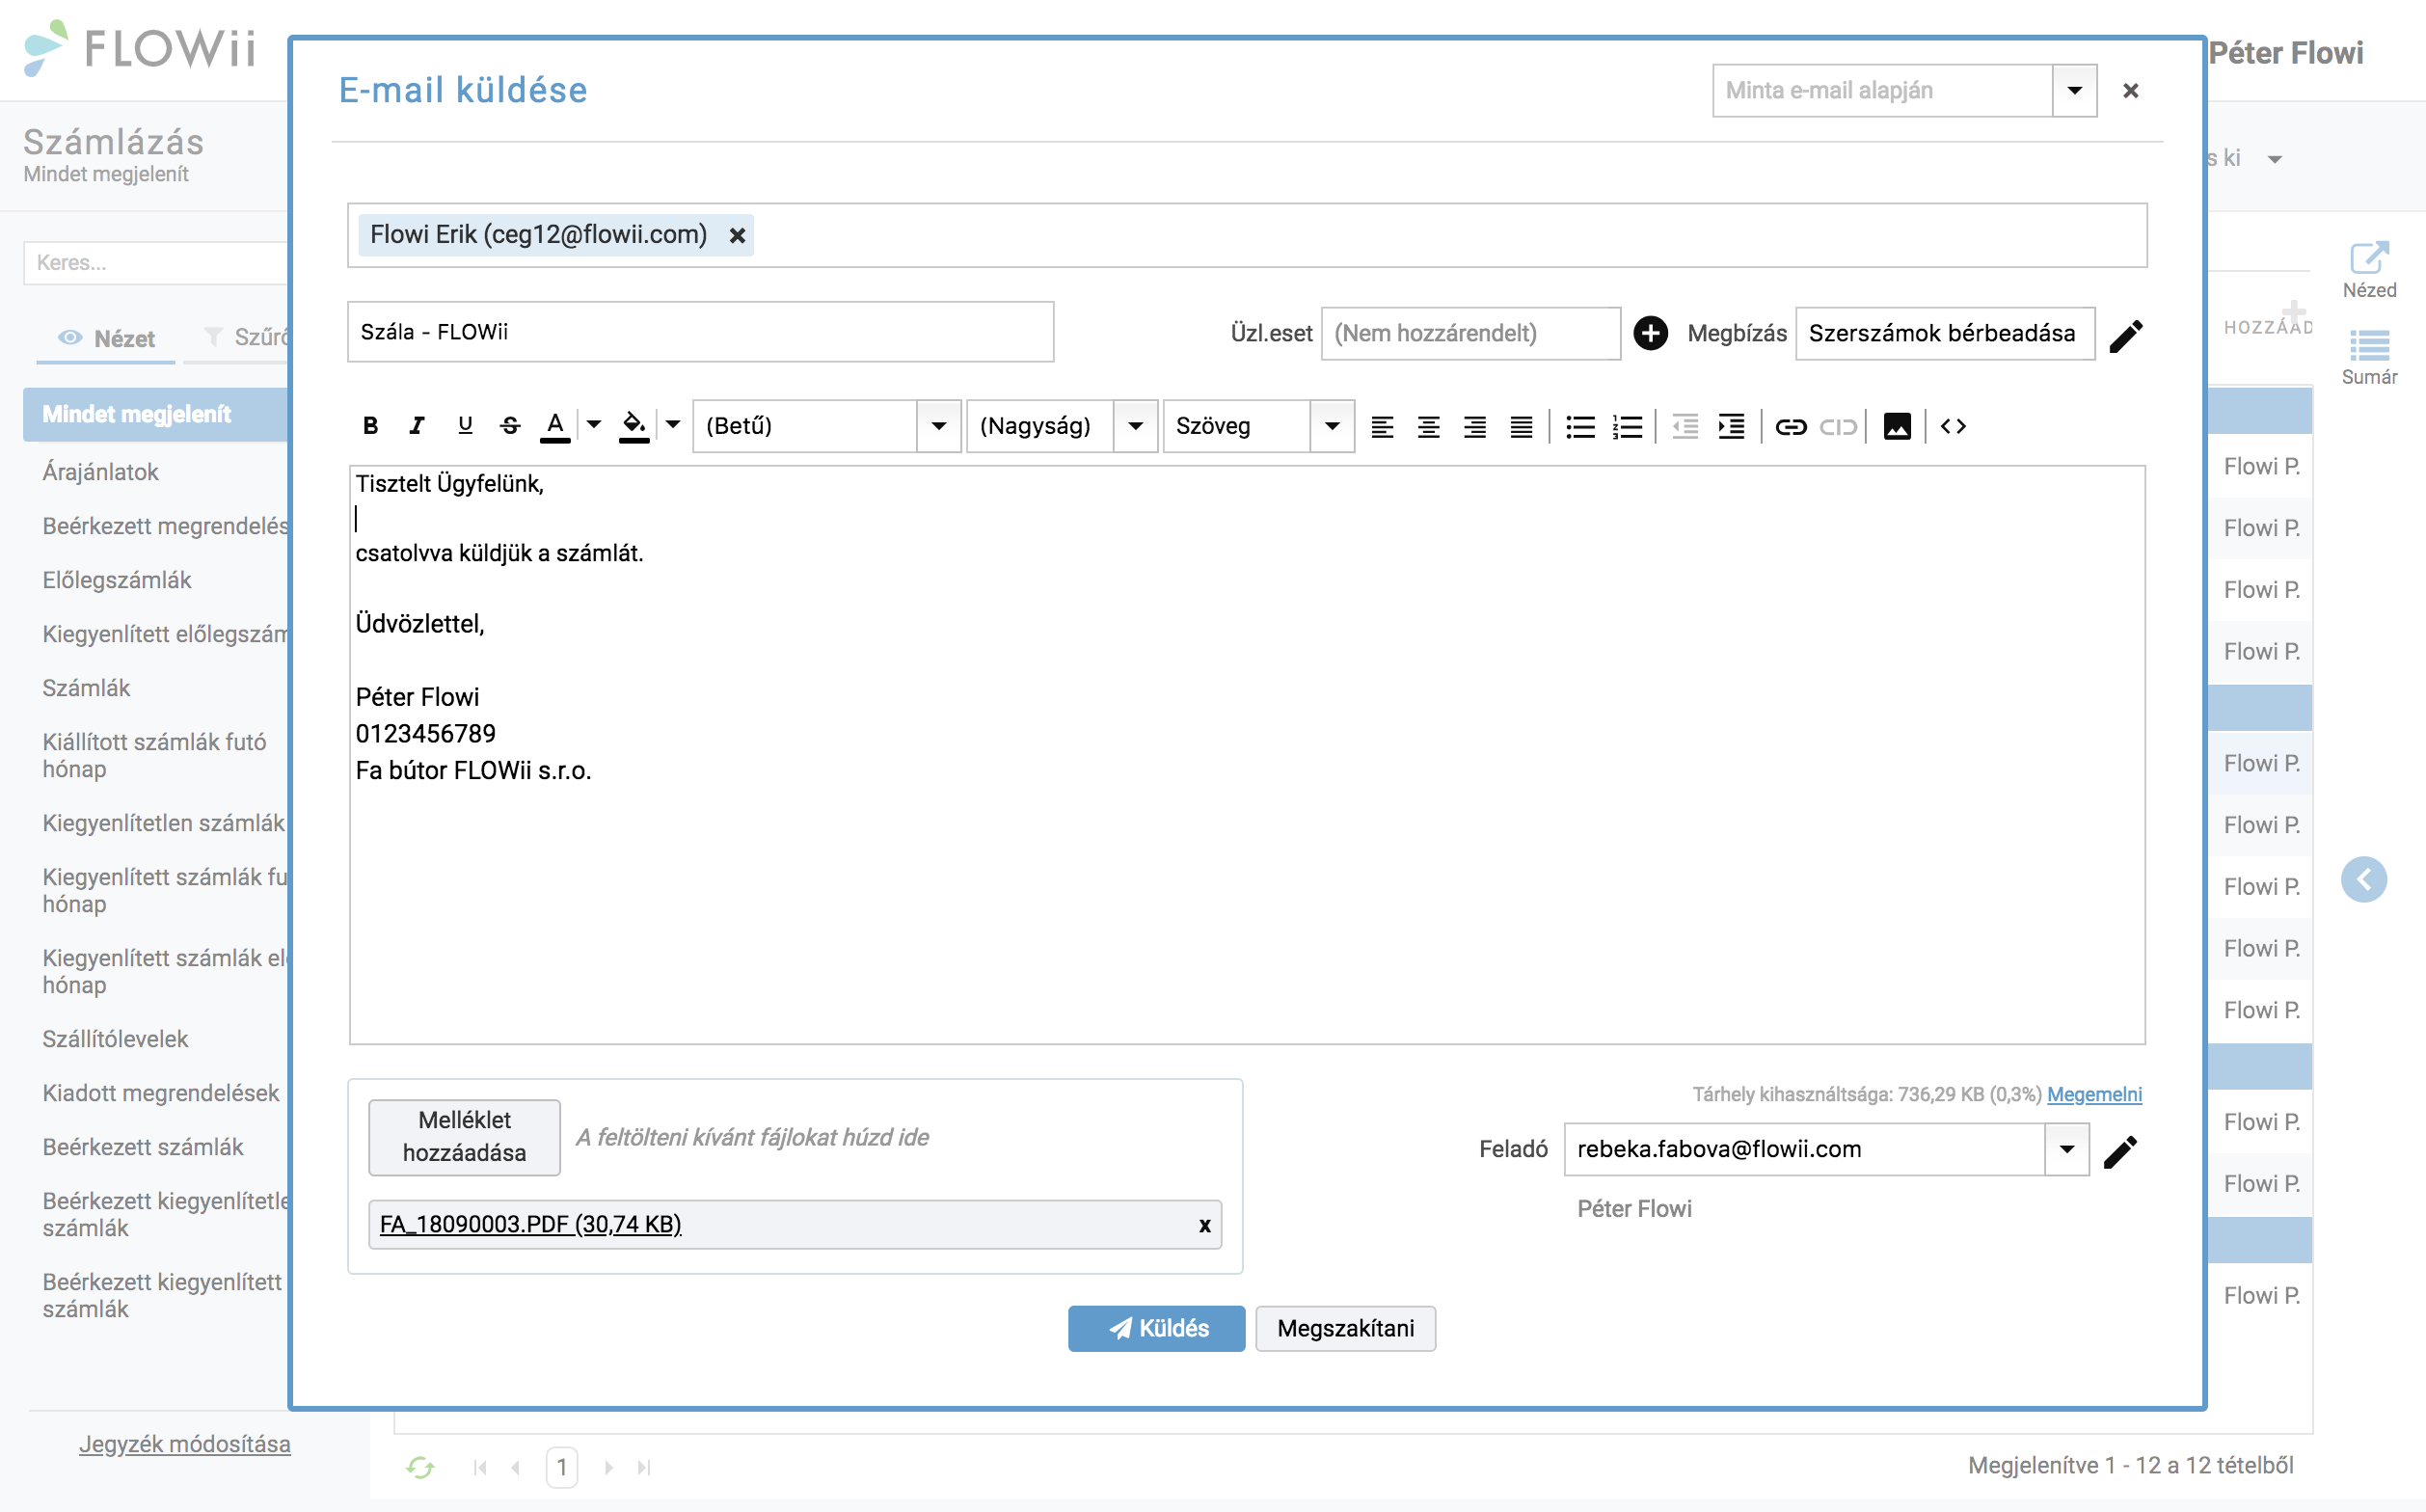Switch to the Szűrő tab in sidebar
This screenshot has width=2426, height=1512.
point(247,338)
